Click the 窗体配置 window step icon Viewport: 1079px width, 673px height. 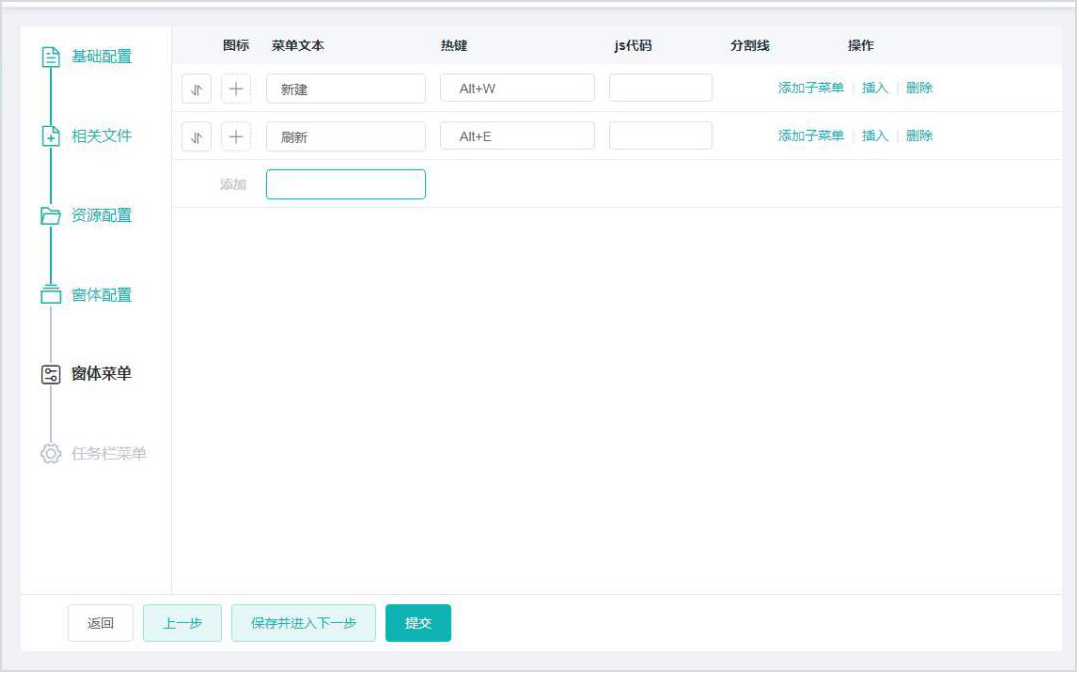(51, 295)
